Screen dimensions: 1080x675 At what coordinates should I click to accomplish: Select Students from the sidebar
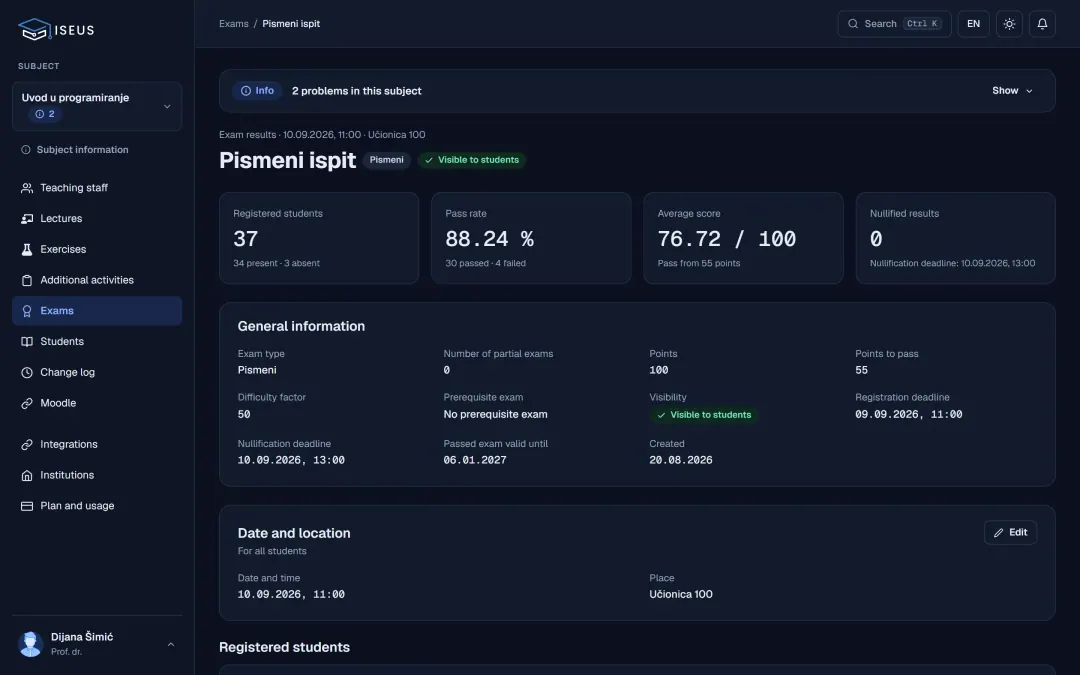pos(97,342)
